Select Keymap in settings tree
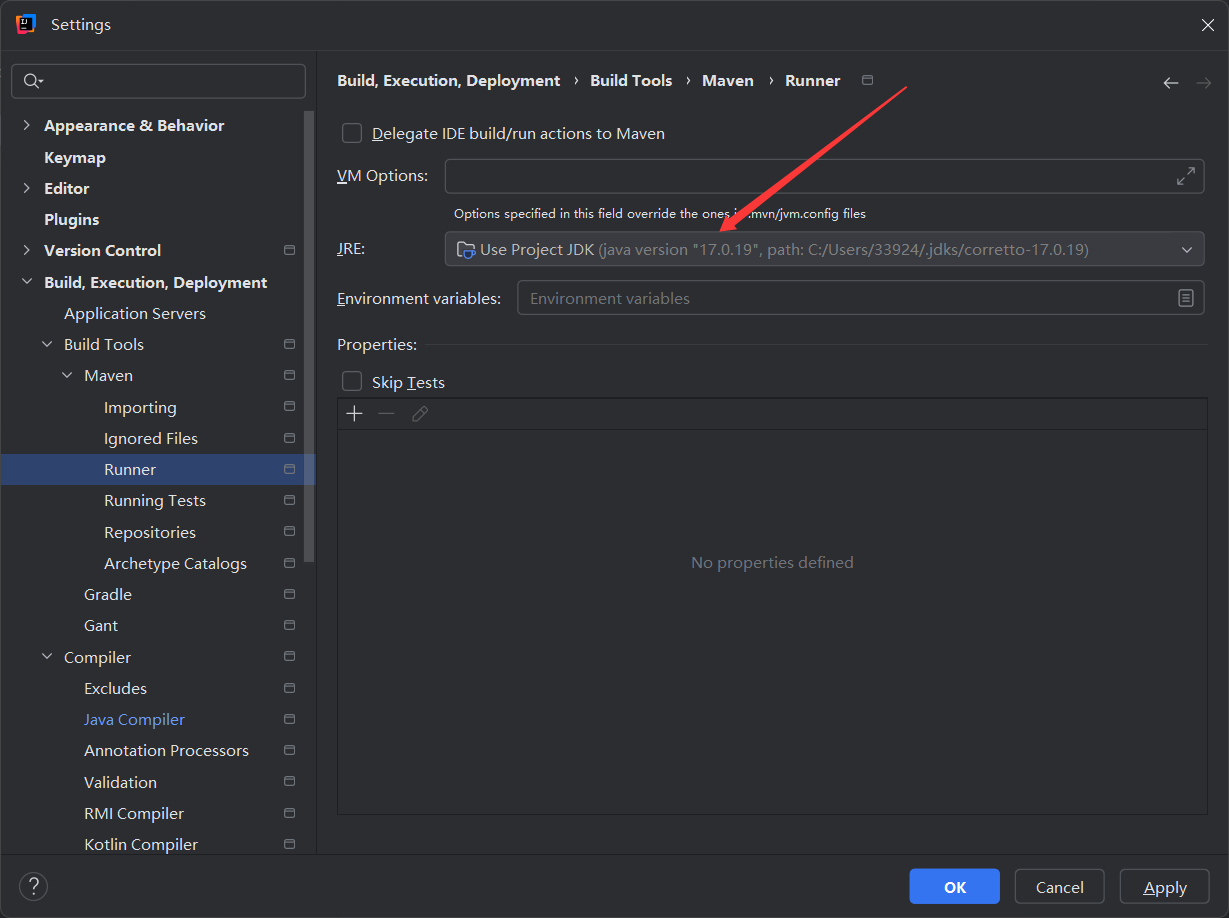Viewport: 1229px width, 918px height. (75, 157)
